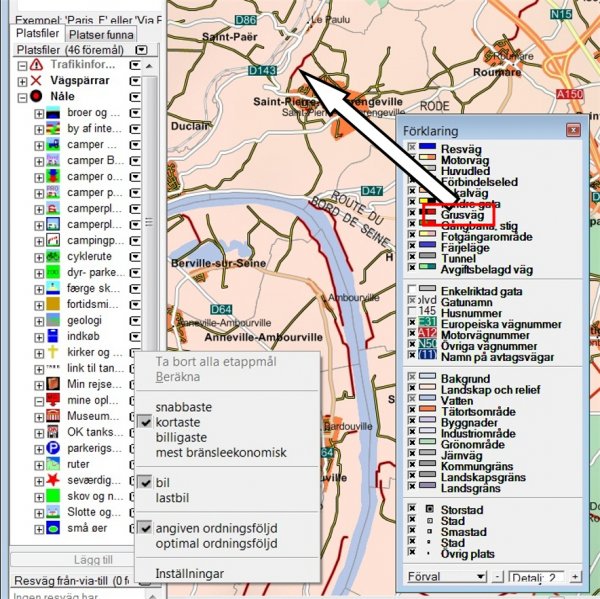Click the Vägspärrar red X icon
600x599 pixels.
click(36, 81)
